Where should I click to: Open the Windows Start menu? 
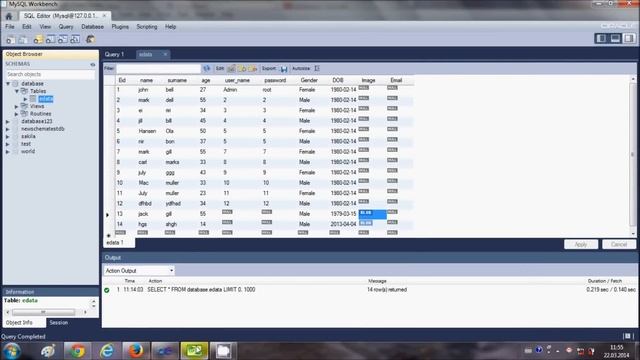pos(11,351)
